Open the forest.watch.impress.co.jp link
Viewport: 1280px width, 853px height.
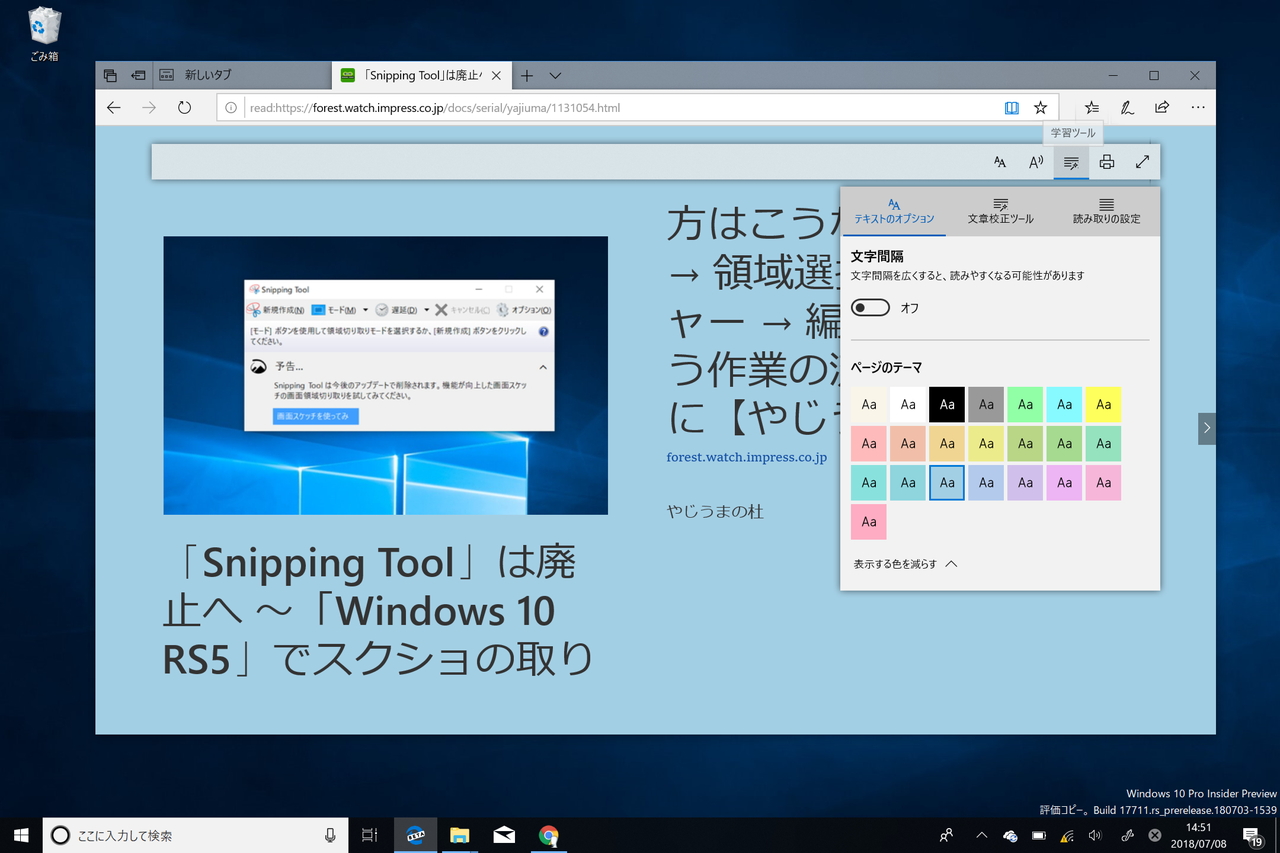pyautogui.click(x=746, y=456)
